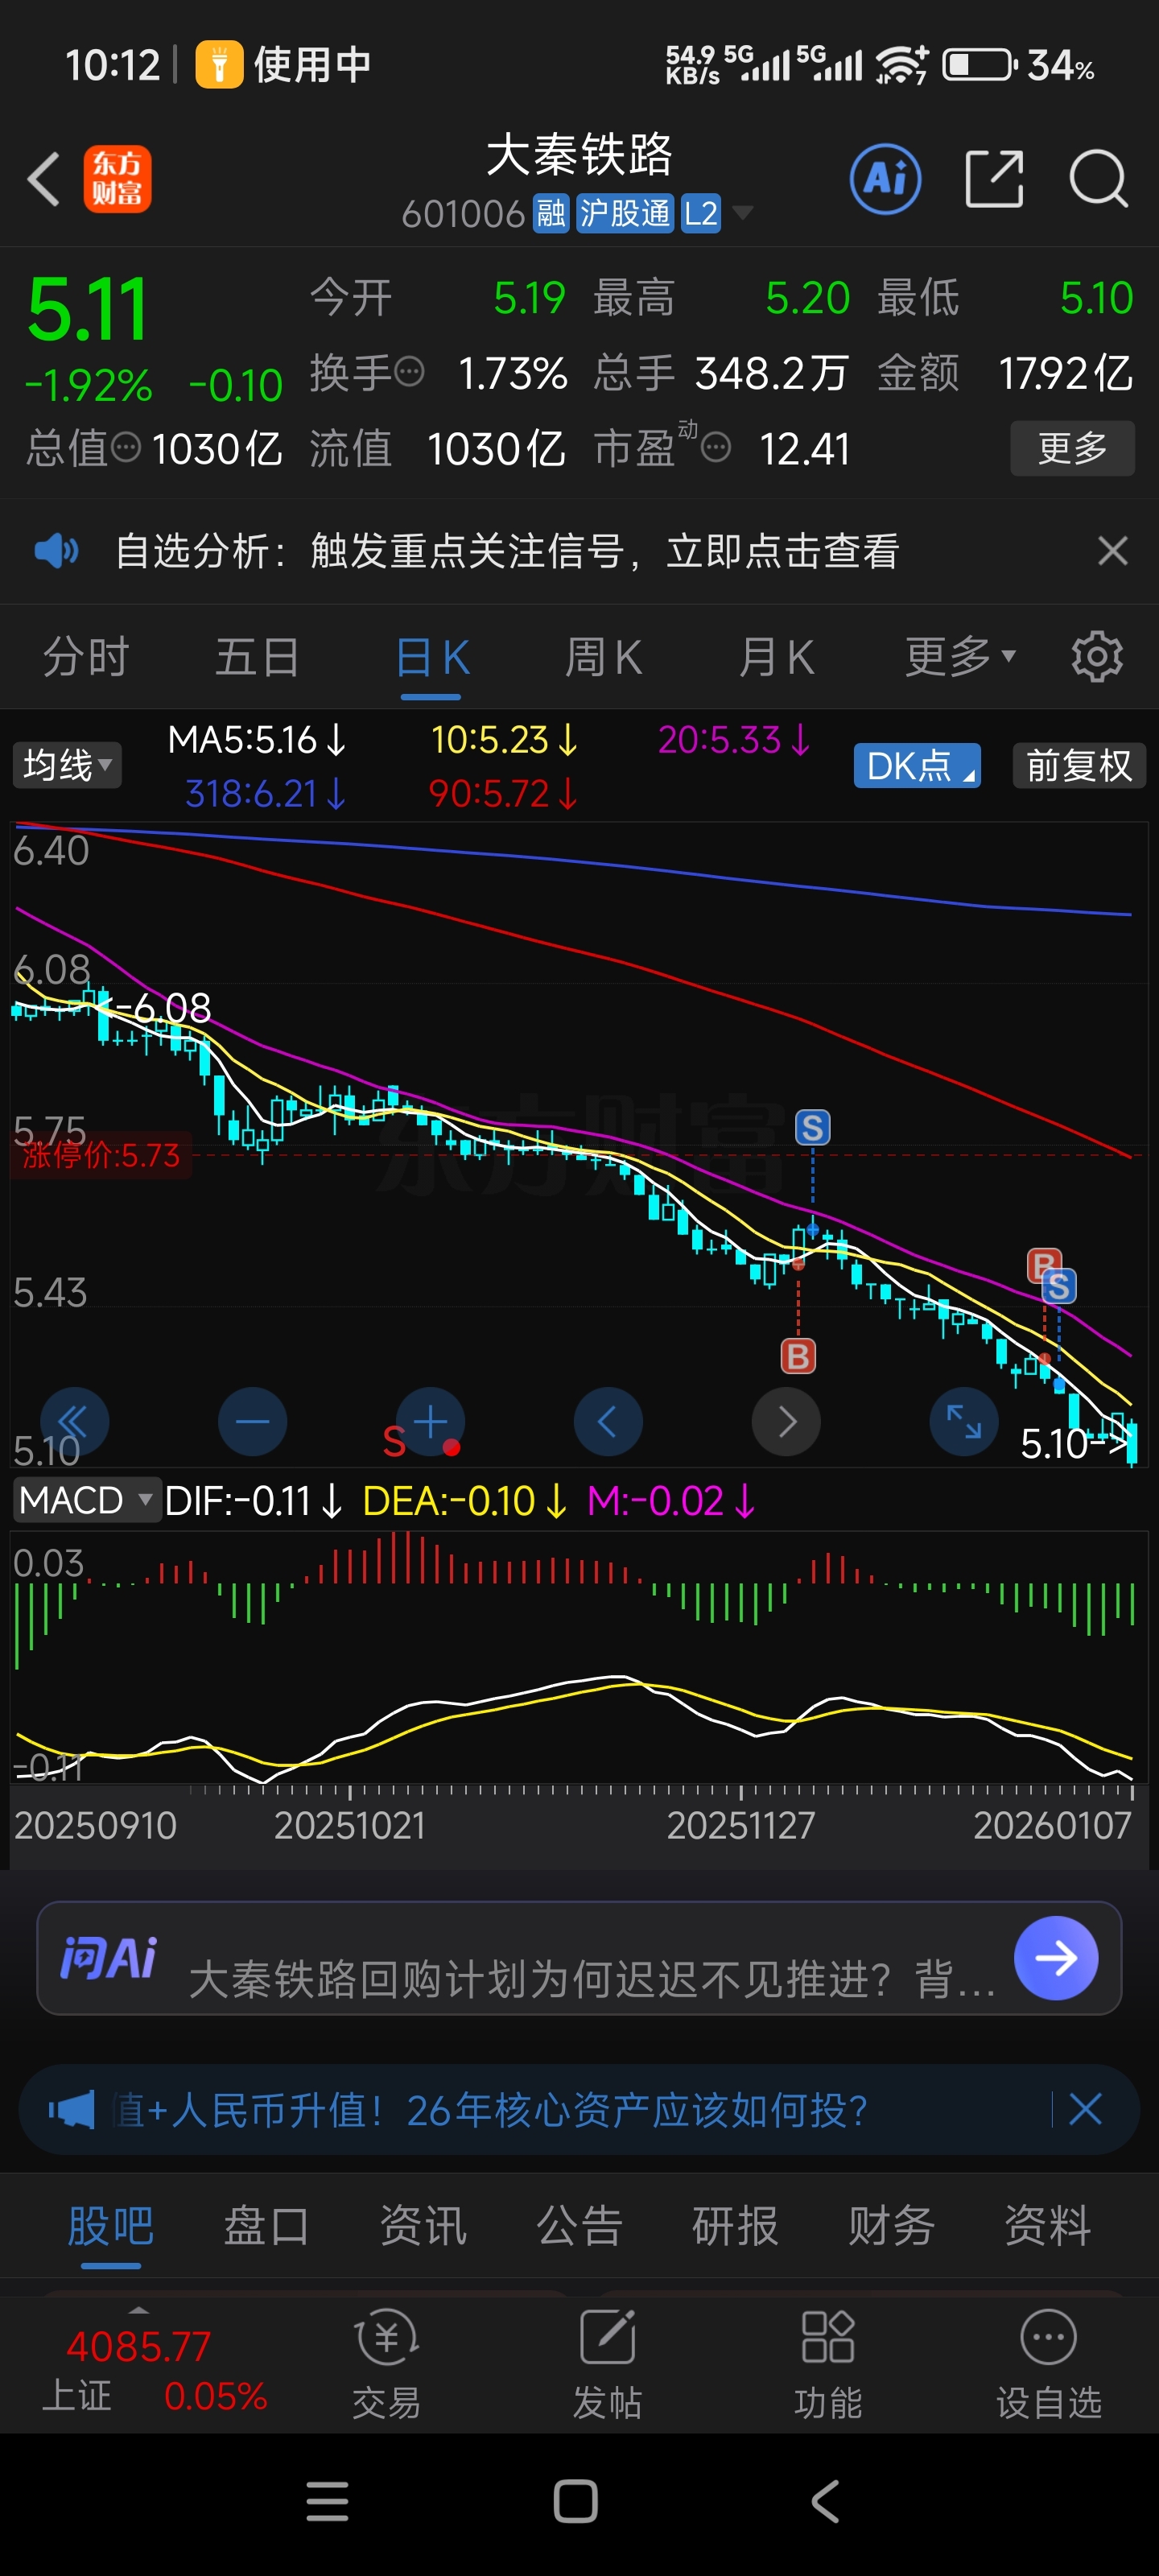Tap the MA5:5.16 moving average value

(257, 740)
